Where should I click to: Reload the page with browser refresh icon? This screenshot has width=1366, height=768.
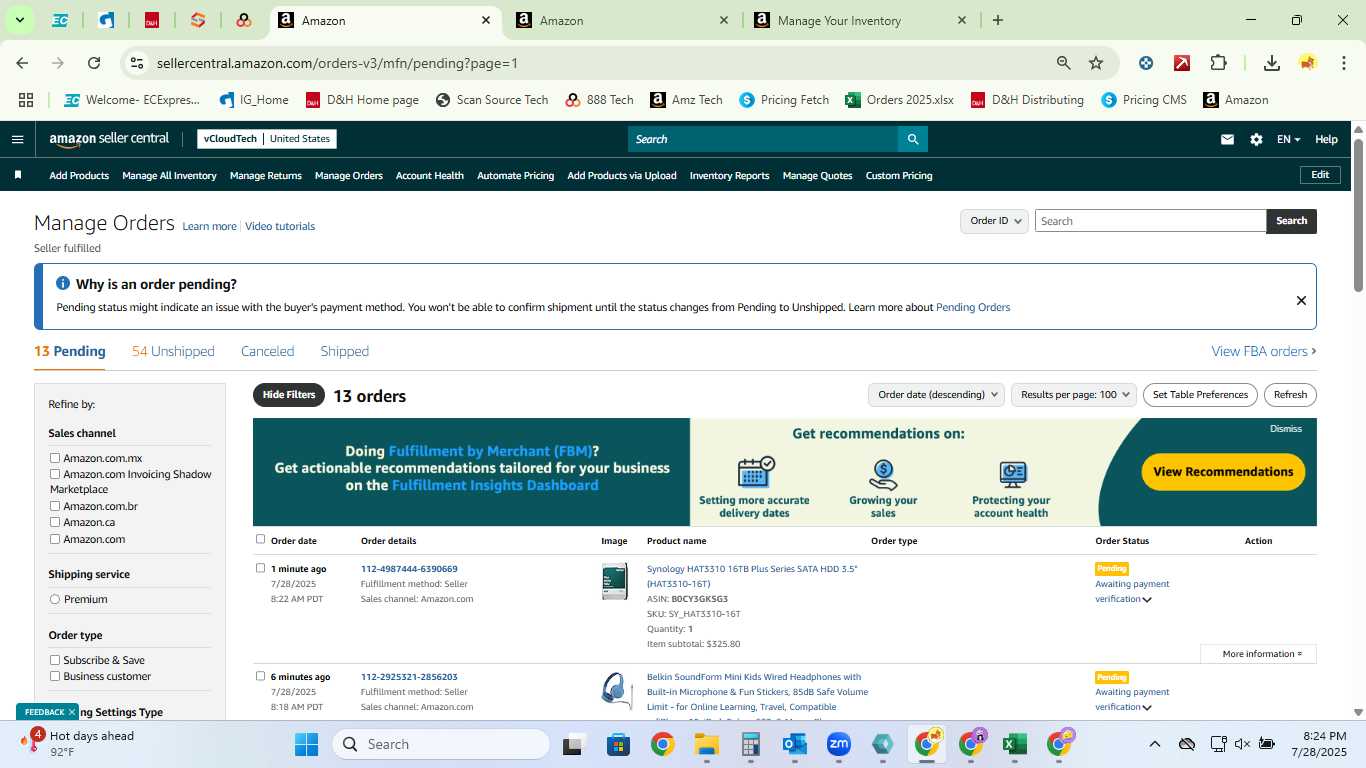pyautogui.click(x=94, y=63)
